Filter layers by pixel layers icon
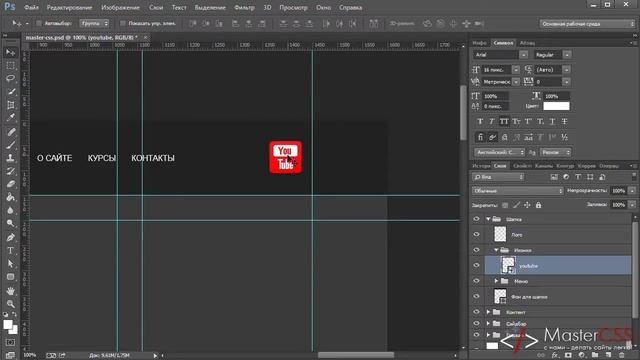640x360 pixels. [x=554, y=177]
